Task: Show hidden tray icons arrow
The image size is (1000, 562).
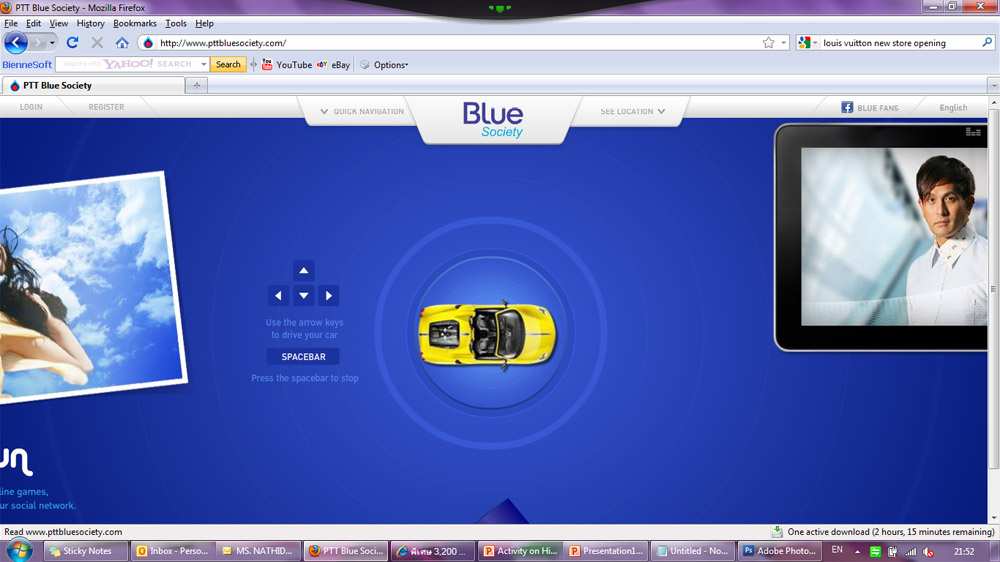Action: [x=857, y=552]
